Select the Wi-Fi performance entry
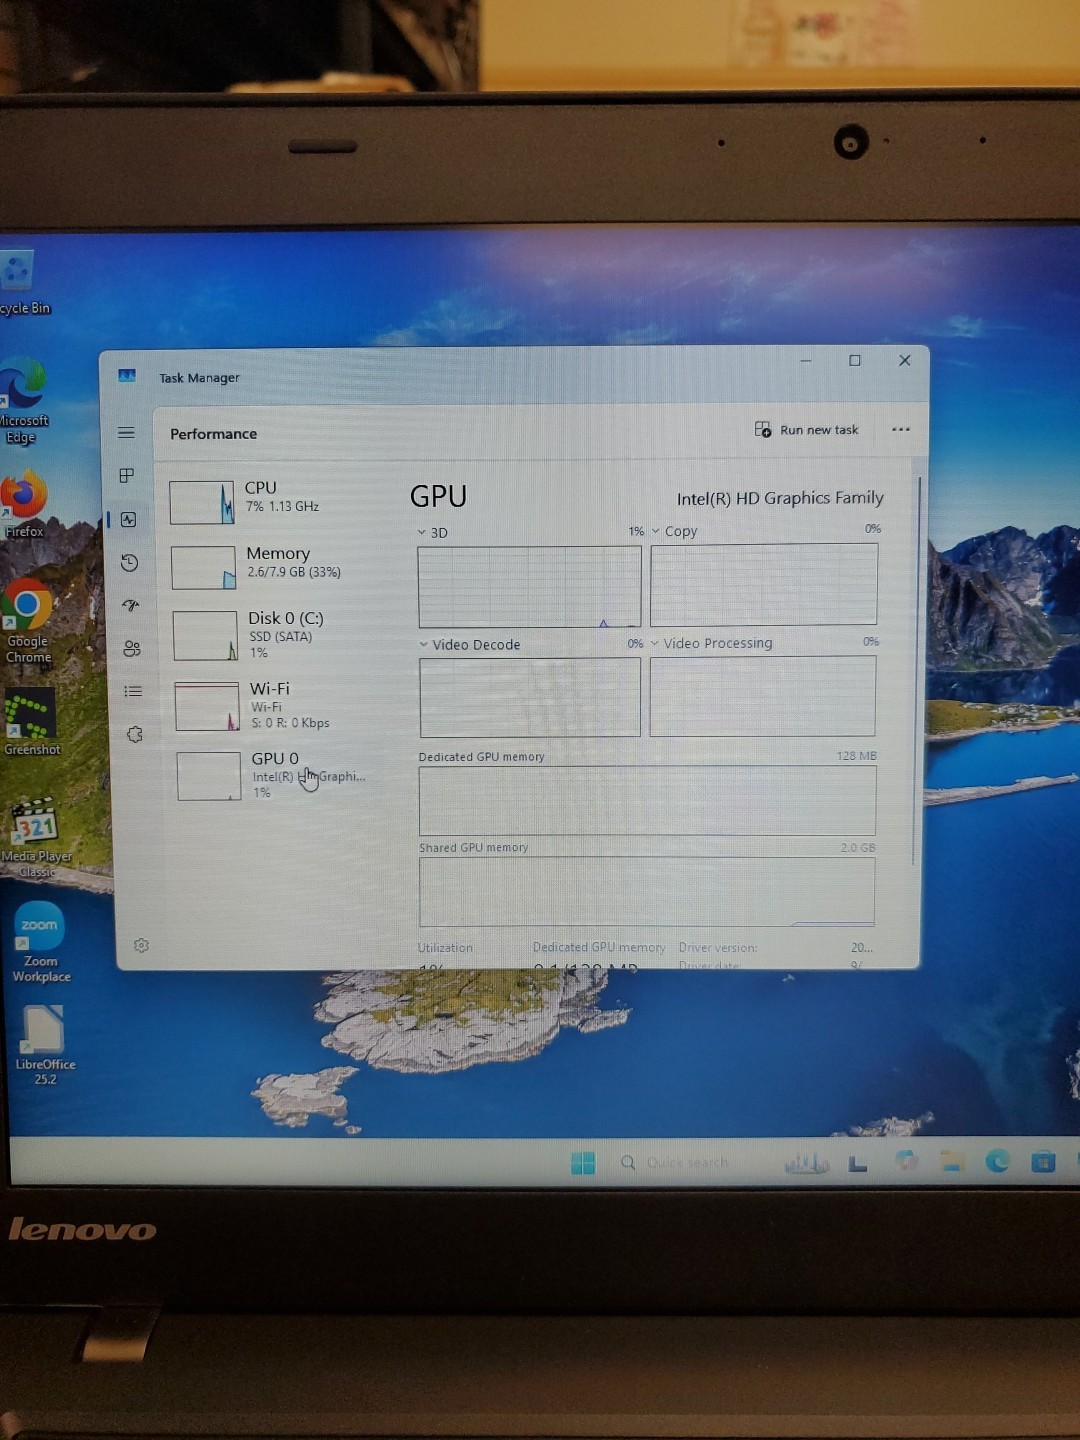 point(276,705)
